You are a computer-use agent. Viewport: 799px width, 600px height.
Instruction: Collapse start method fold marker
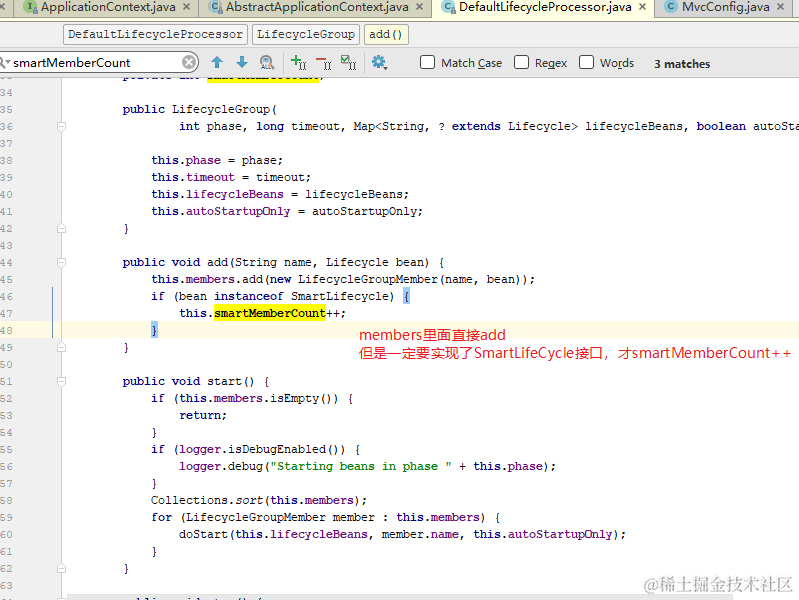coord(61,381)
